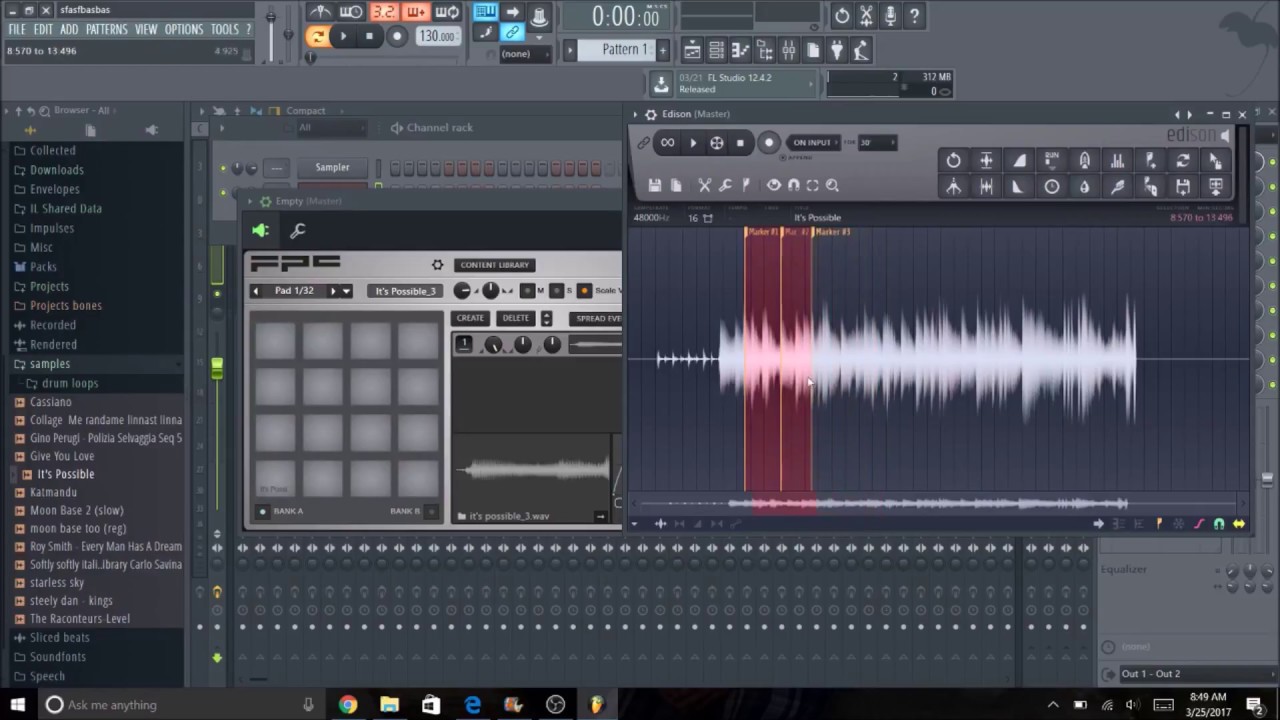Enable FPC Rank A radio button
1280x720 pixels.
pyautogui.click(x=263, y=512)
